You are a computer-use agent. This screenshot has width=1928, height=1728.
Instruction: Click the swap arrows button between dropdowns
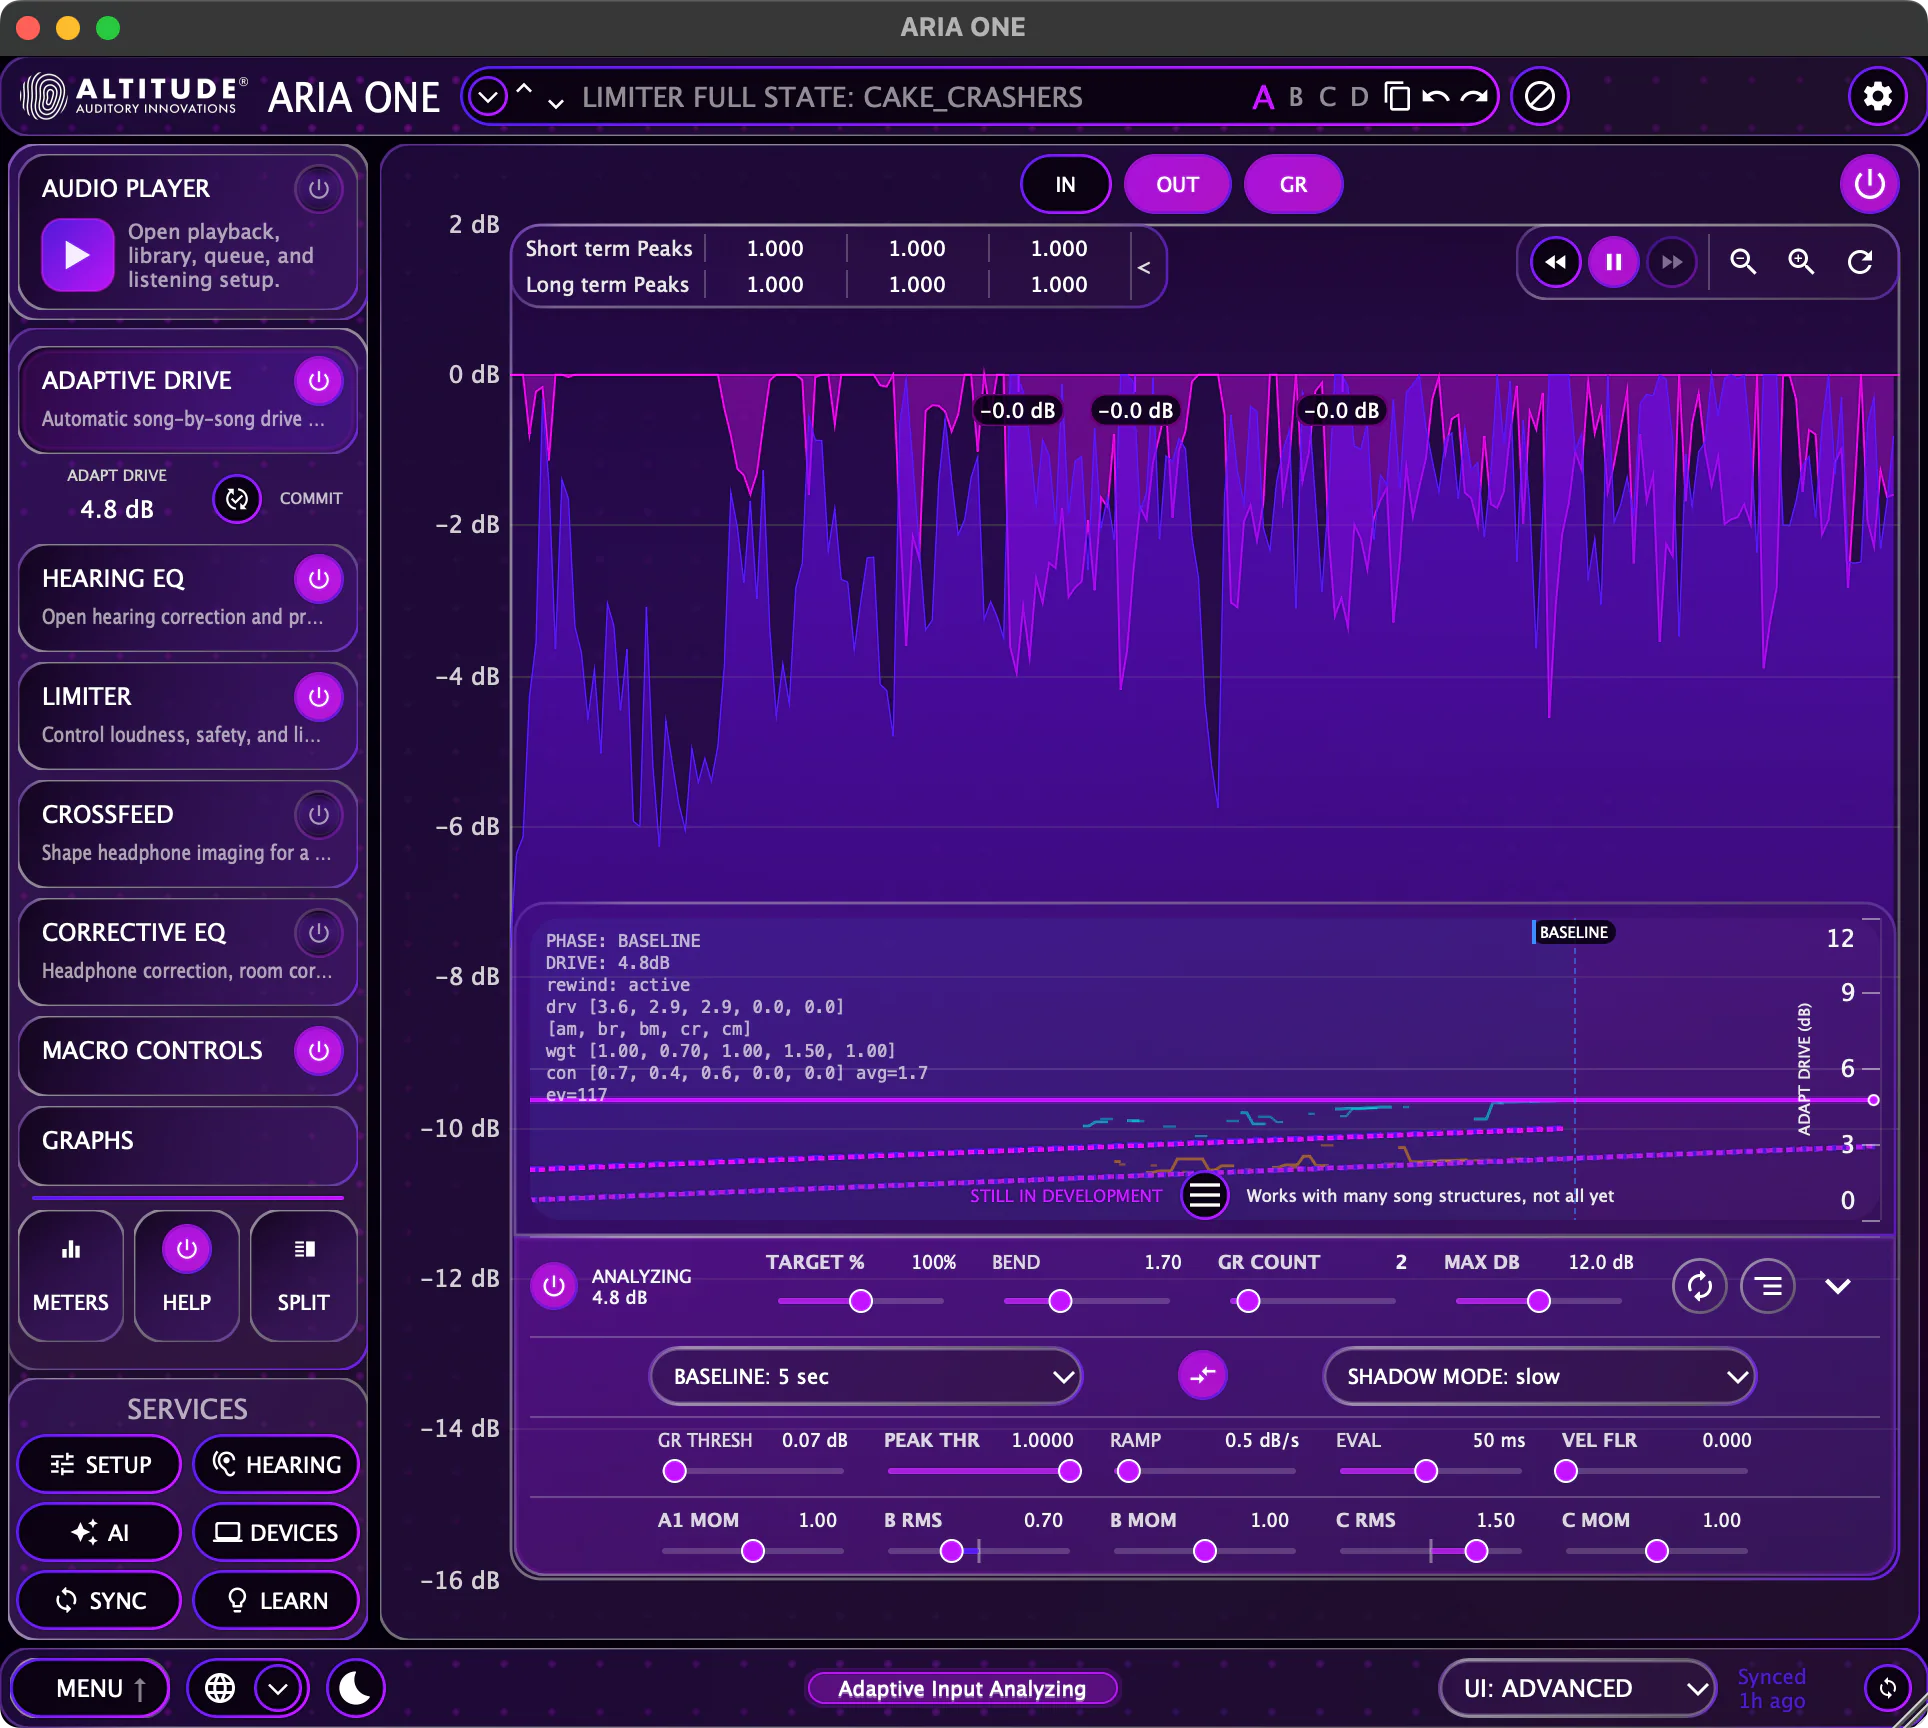pos(1203,1376)
